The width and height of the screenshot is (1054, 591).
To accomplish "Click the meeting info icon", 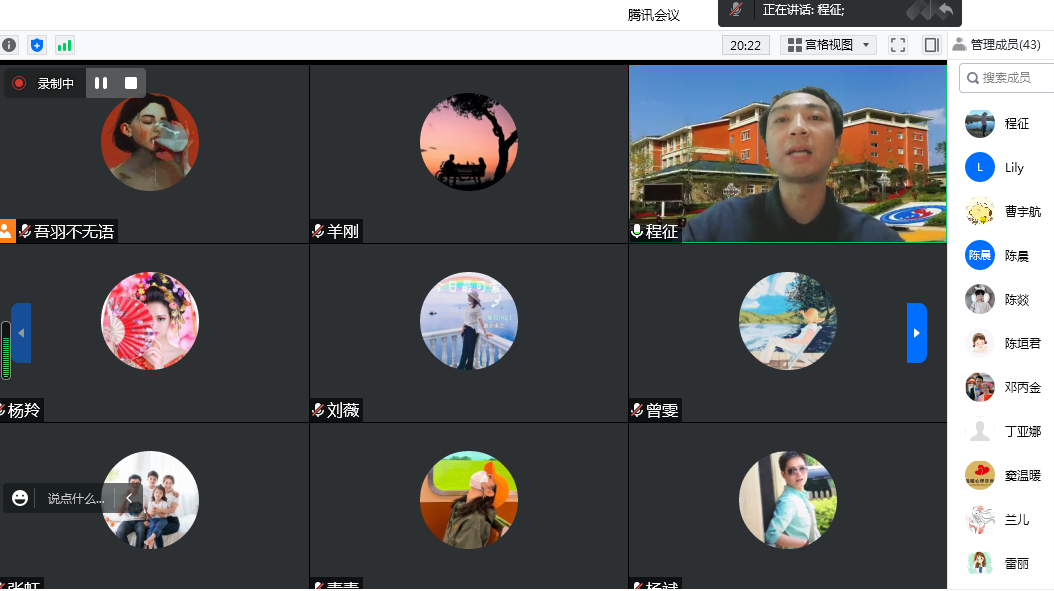I will pyautogui.click(x=9, y=45).
